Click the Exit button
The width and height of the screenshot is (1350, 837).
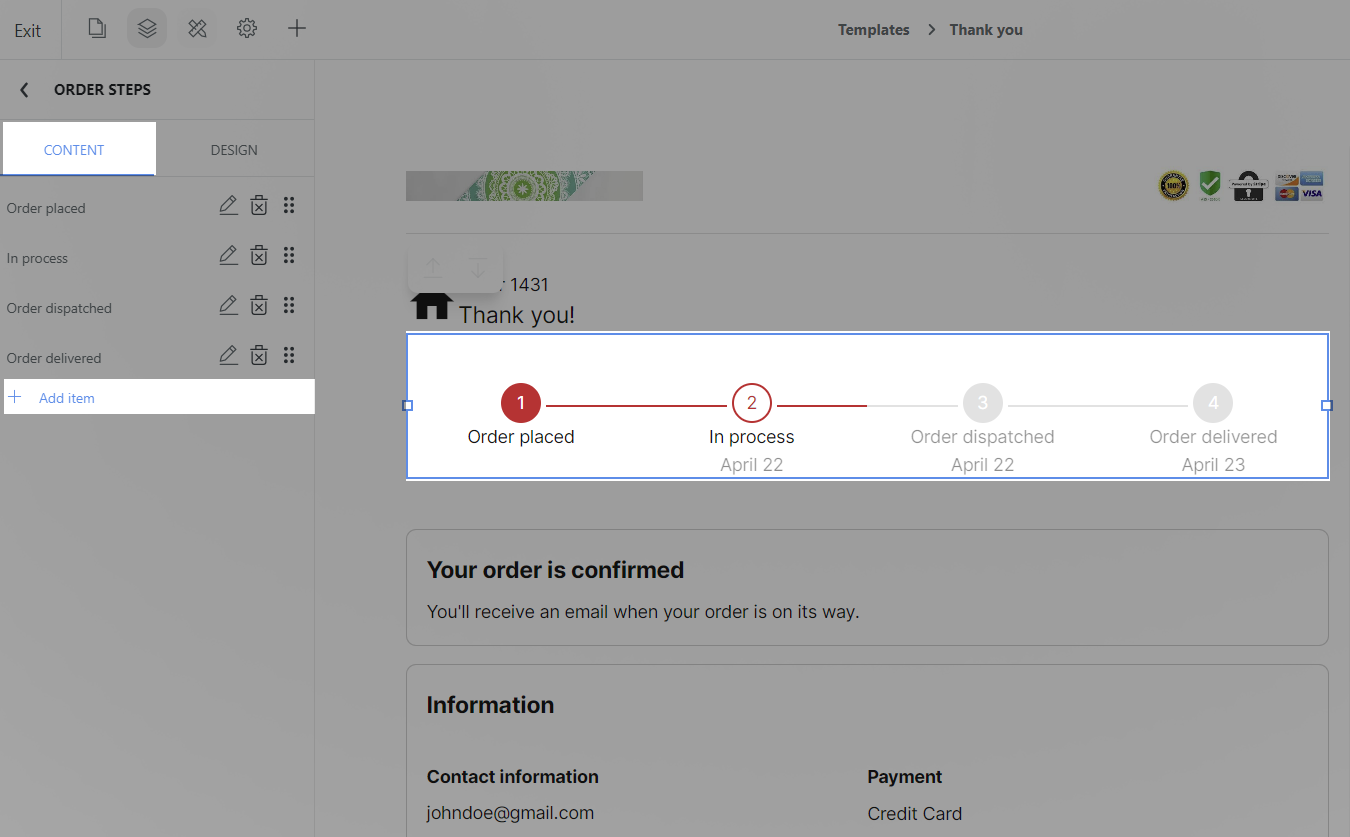pyautogui.click(x=28, y=31)
